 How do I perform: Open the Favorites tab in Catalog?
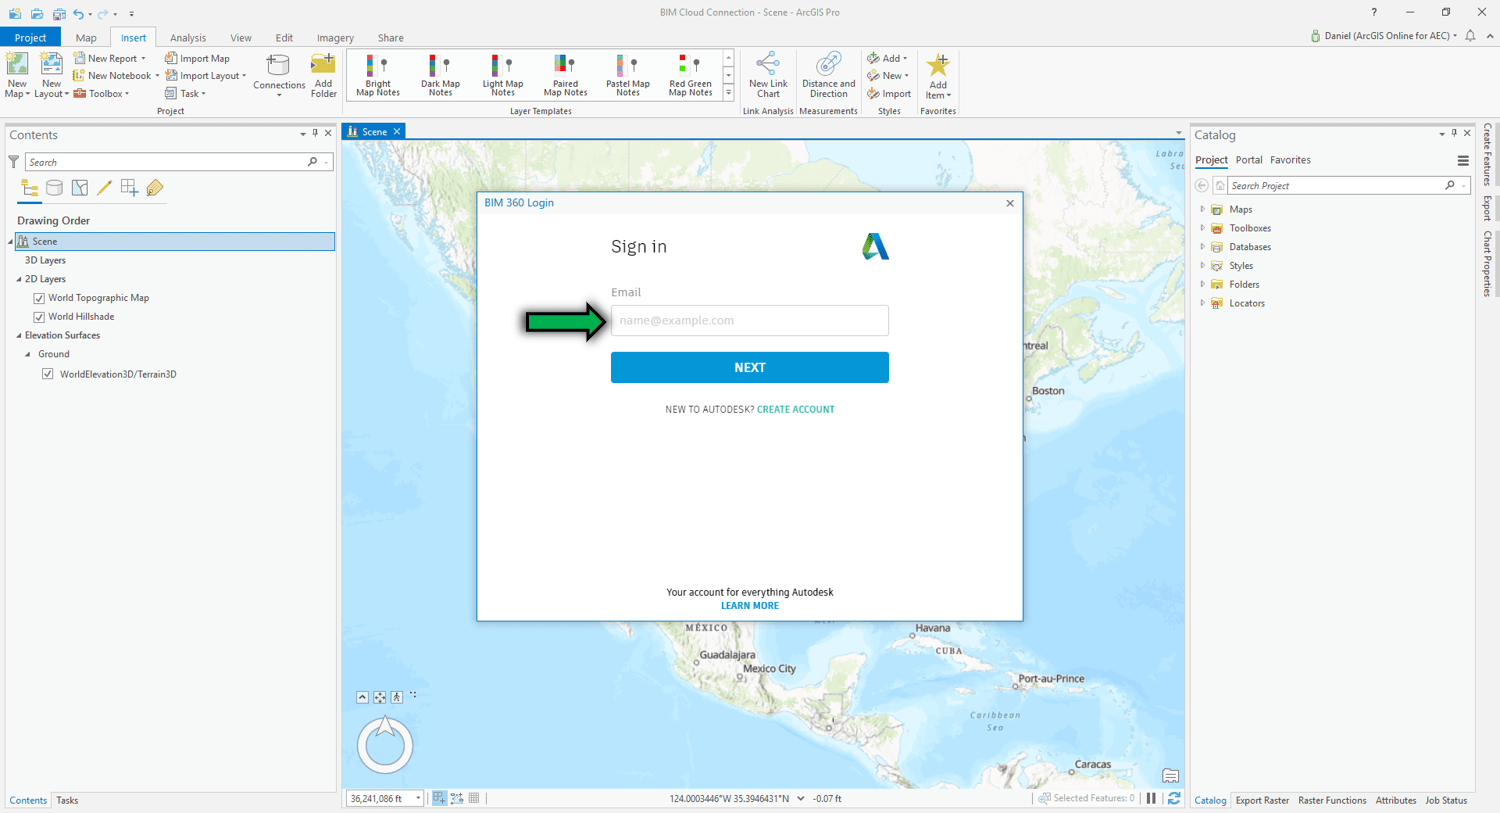click(x=1290, y=160)
